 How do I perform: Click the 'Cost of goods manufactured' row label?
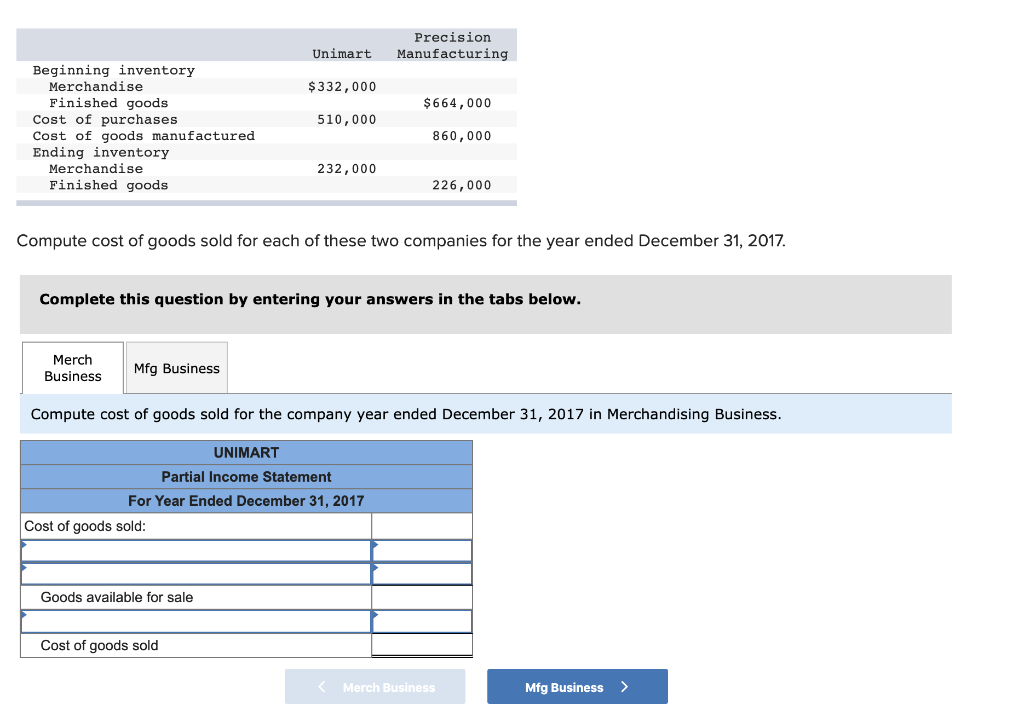click(x=144, y=136)
